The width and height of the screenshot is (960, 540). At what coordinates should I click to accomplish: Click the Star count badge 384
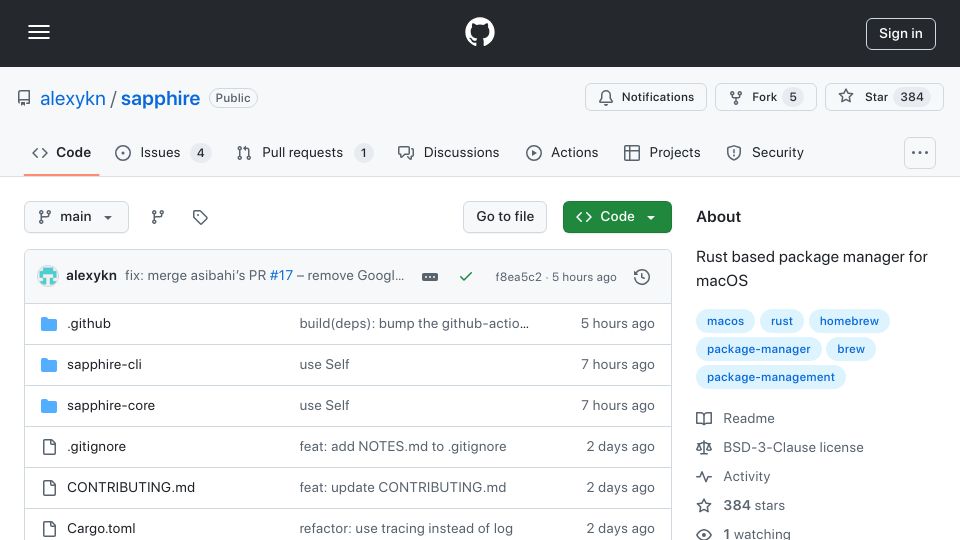(912, 97)
